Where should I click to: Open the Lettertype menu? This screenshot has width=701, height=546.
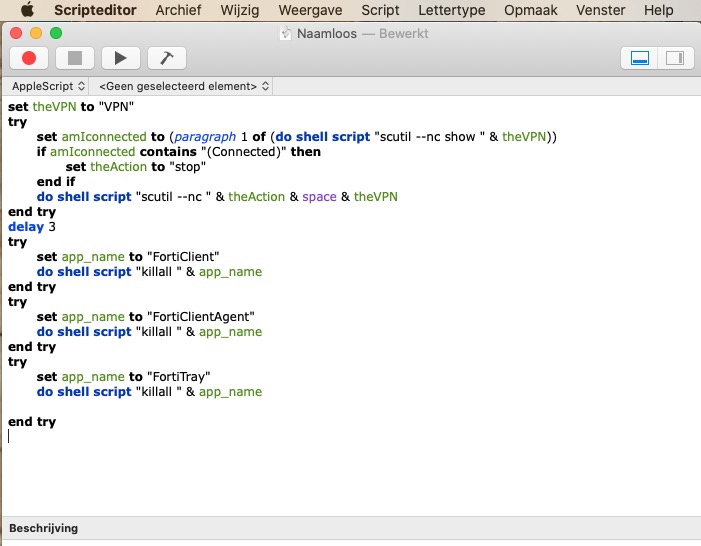click(450, 10)
